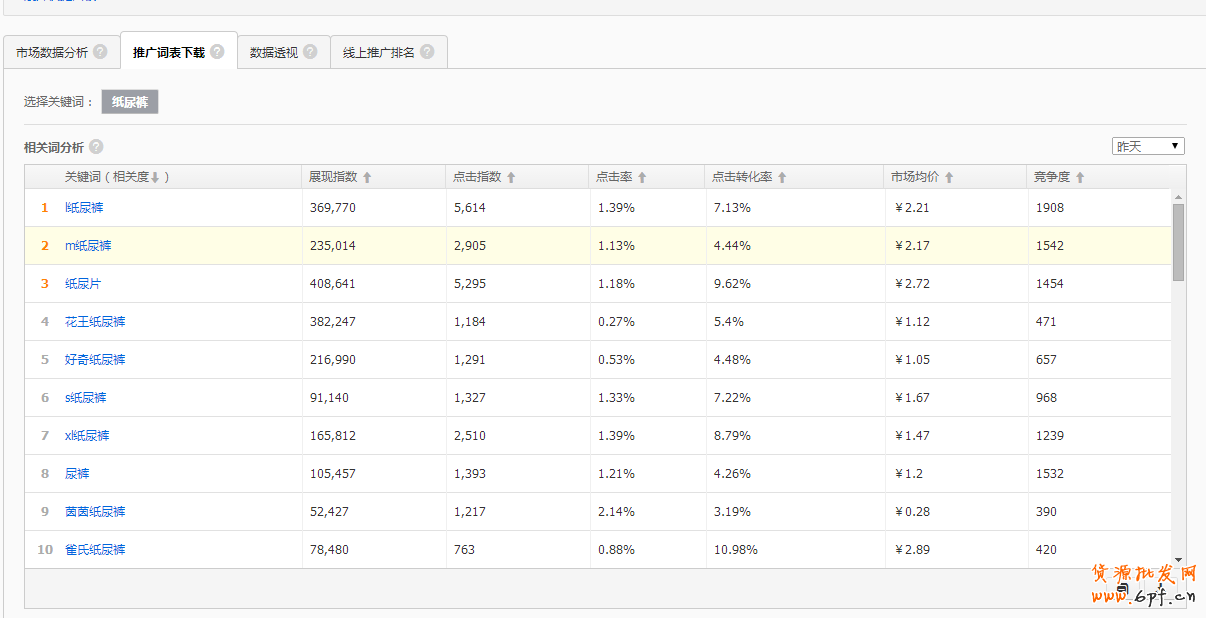Click help icon beside 线上推广排名 tab
This screenshot has height=618, width=1206.
427,52
